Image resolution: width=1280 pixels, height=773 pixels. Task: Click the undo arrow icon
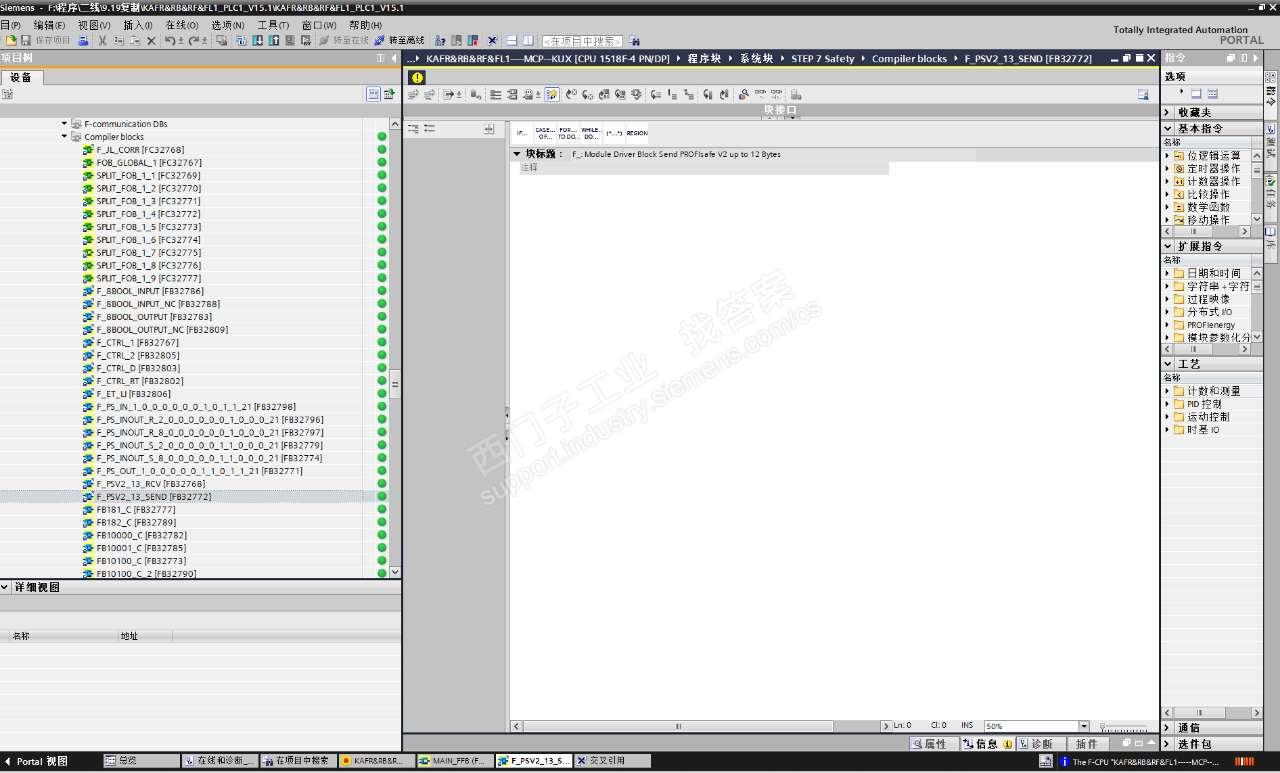click(171, 41)
